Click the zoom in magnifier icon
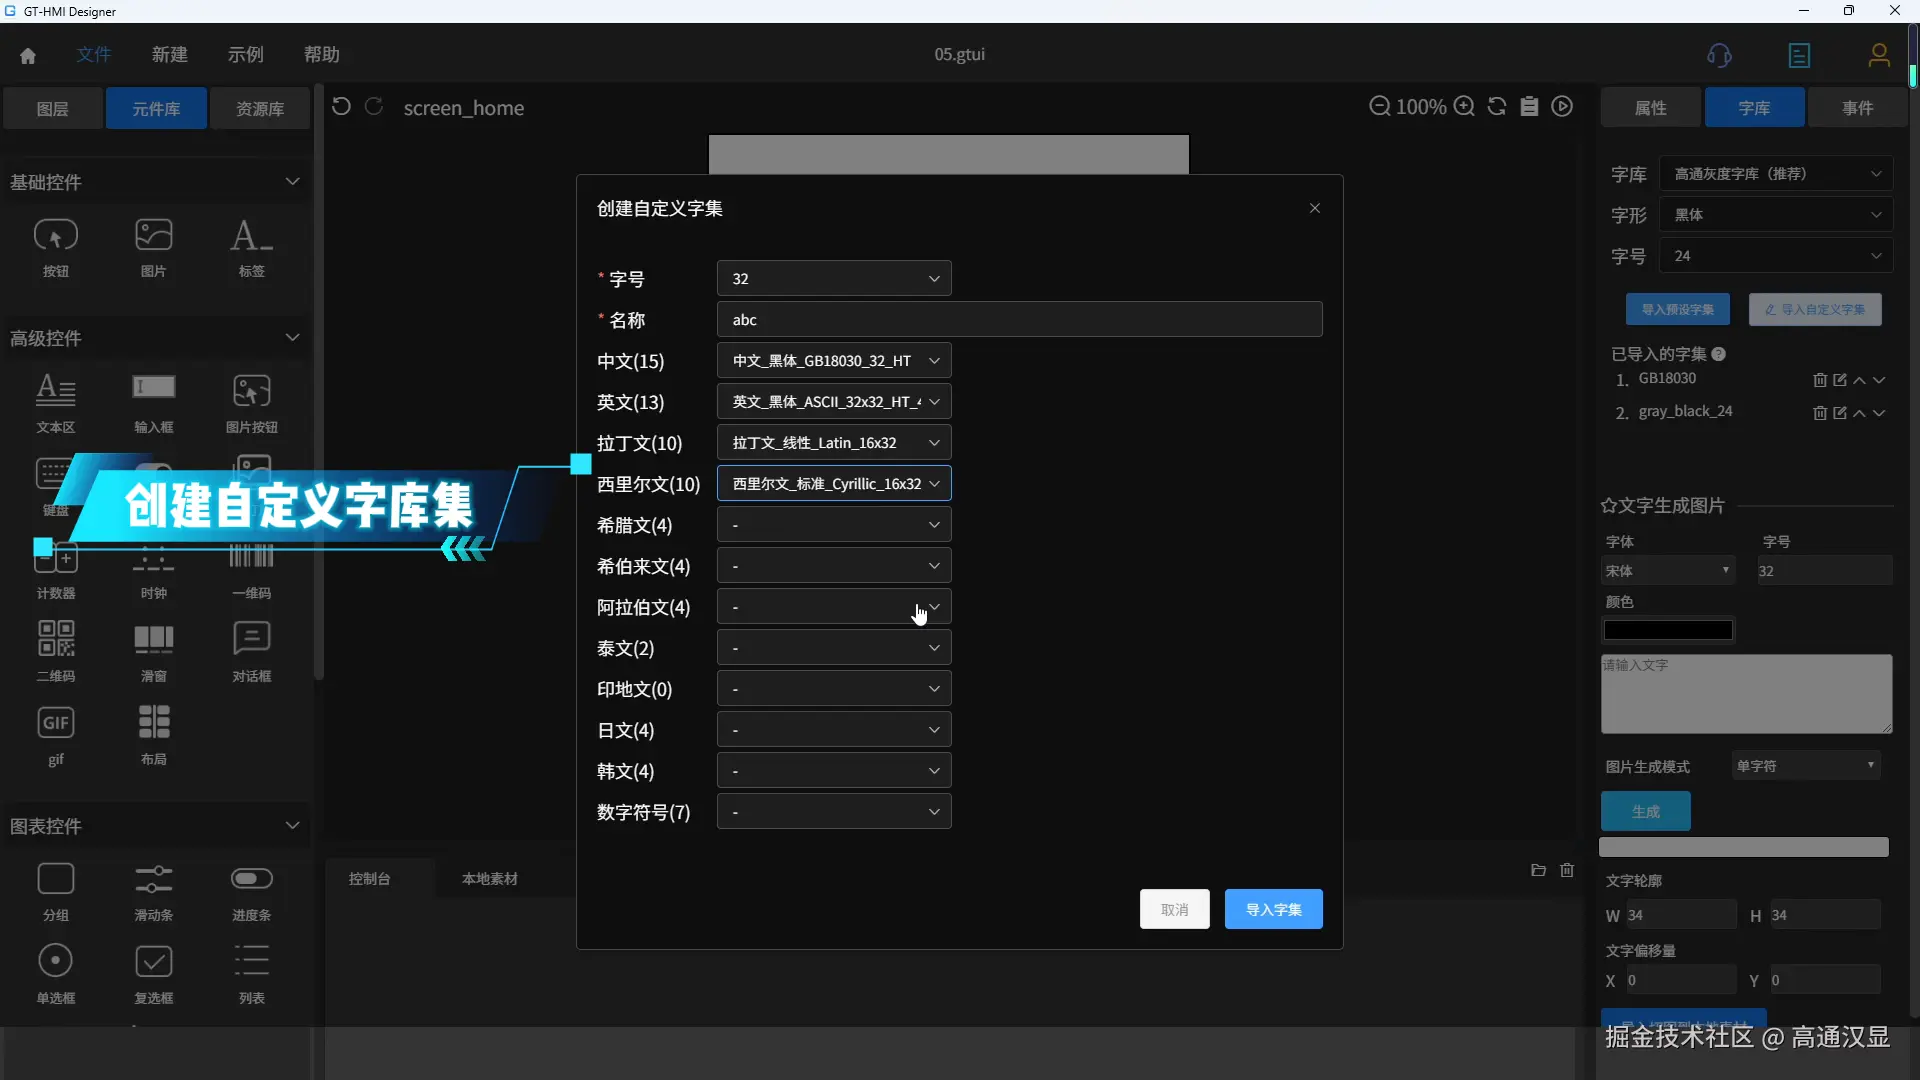This screenshot has width=1920, height=1080. [1464, 107]
